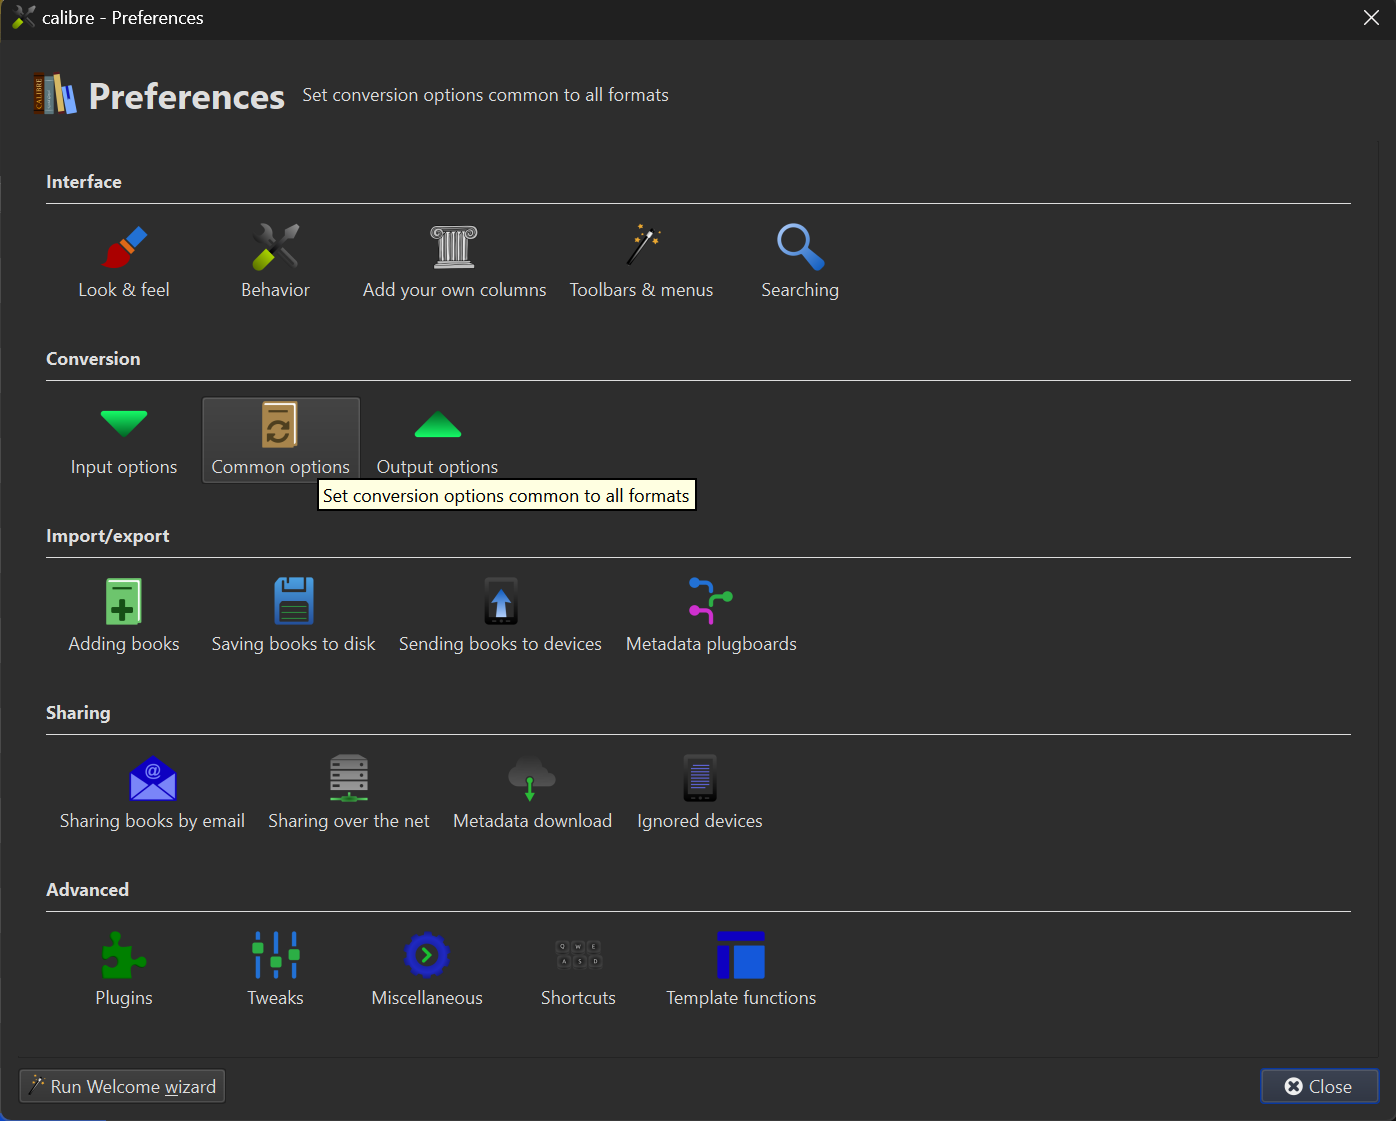Close Preferences window with X
This screenshot has width=1396, height=1121.
coord(1372,18)
